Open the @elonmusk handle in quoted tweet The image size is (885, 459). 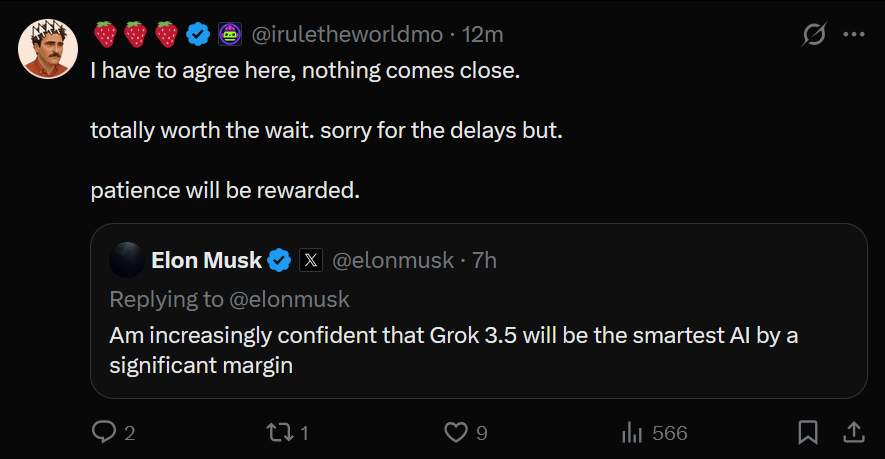[x=393, y=261]
